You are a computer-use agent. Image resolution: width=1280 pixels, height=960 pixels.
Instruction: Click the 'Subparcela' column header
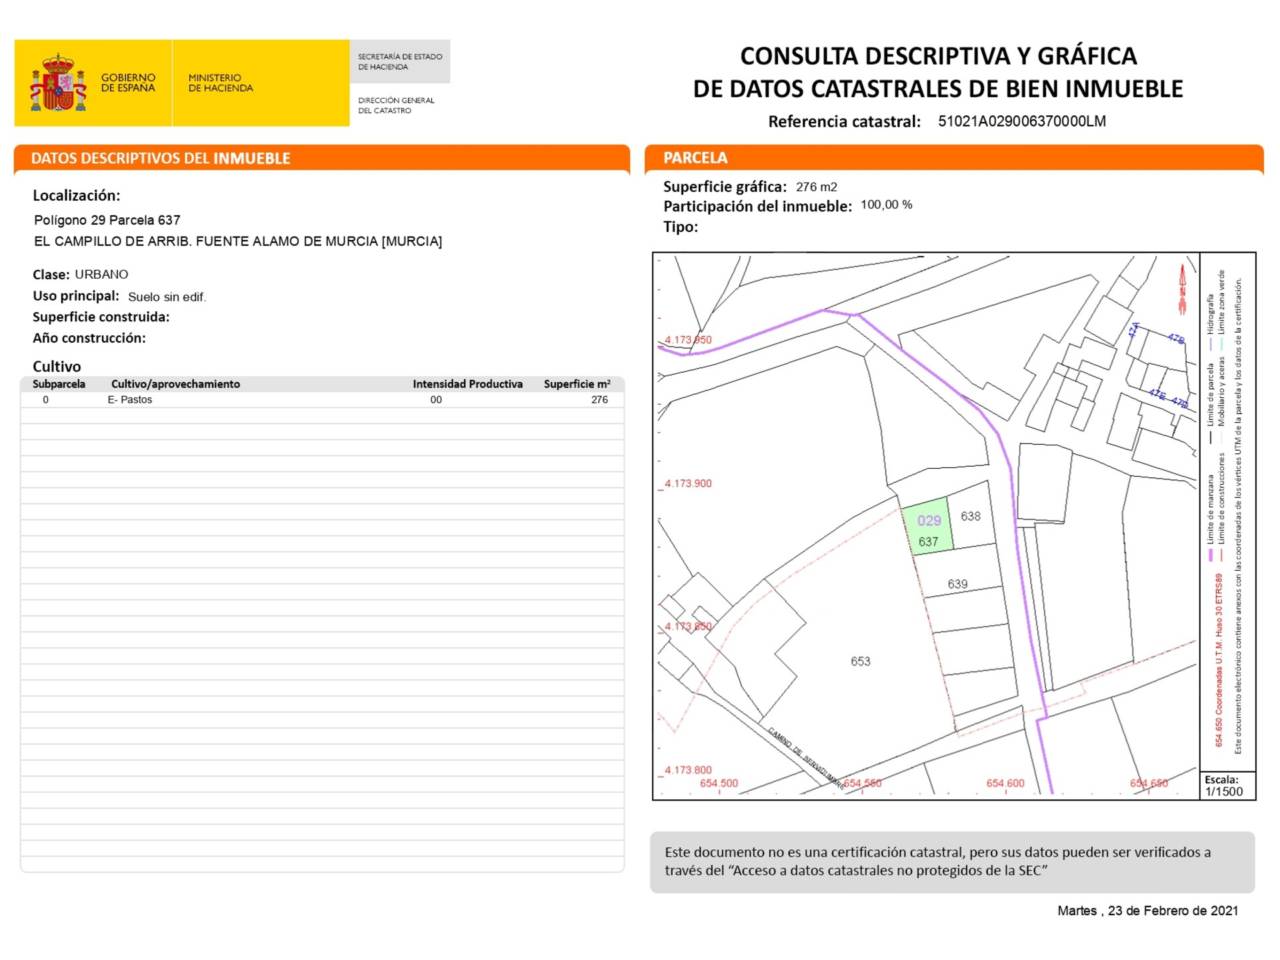(59, 384)
